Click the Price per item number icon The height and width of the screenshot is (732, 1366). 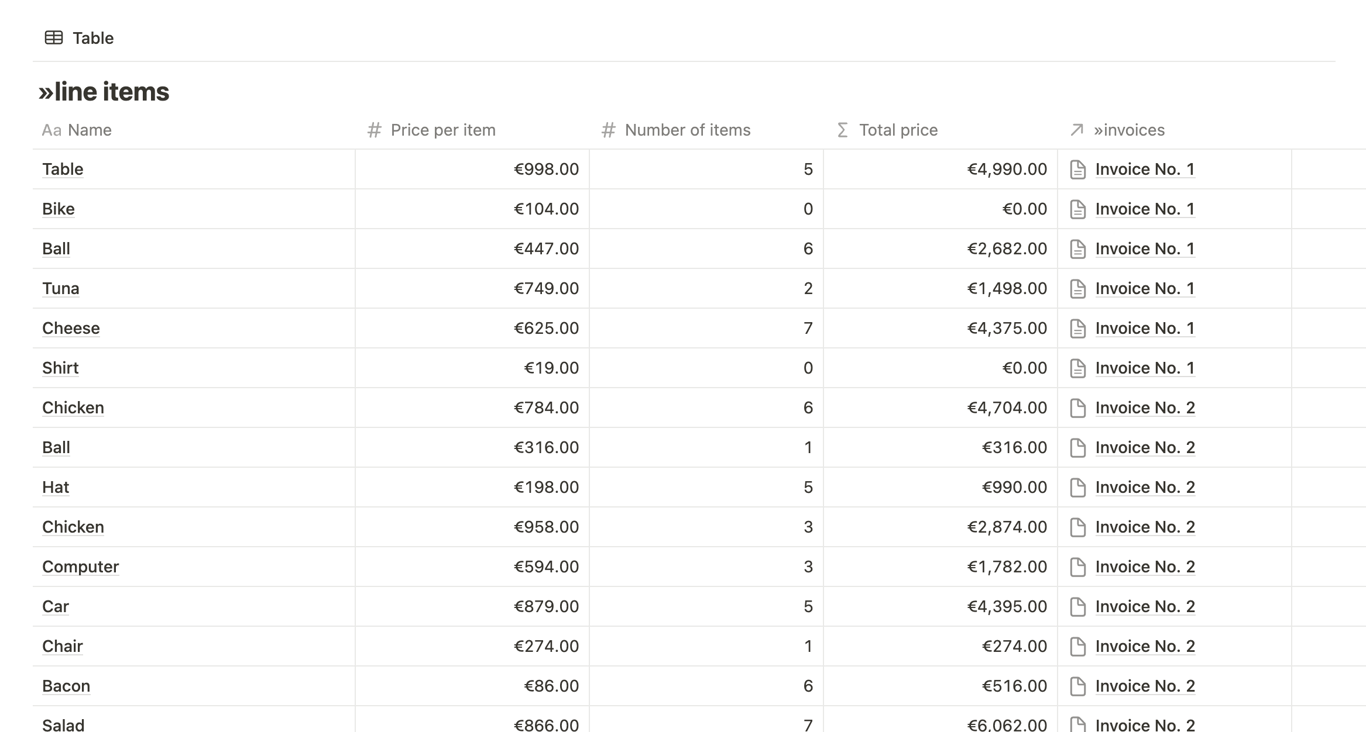[x=374, y=130]
